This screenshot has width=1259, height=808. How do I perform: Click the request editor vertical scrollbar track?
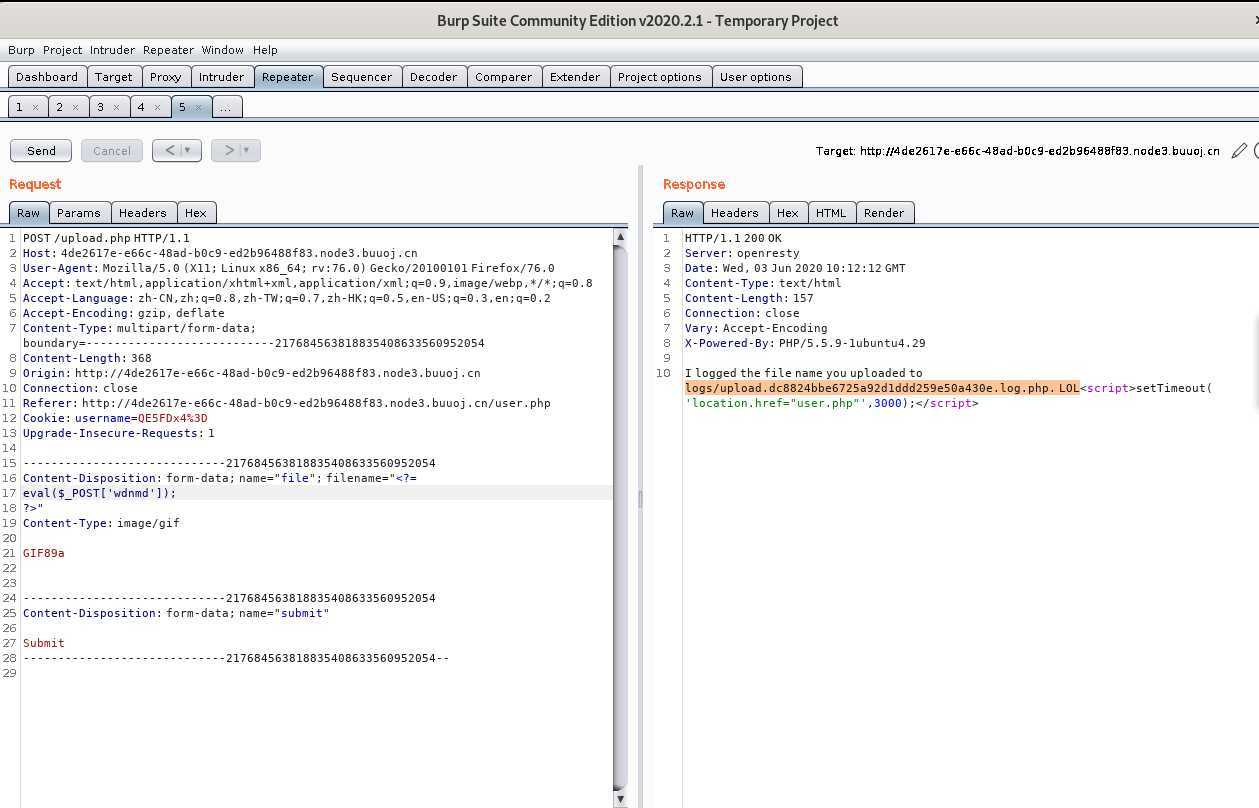click(620, 518)
